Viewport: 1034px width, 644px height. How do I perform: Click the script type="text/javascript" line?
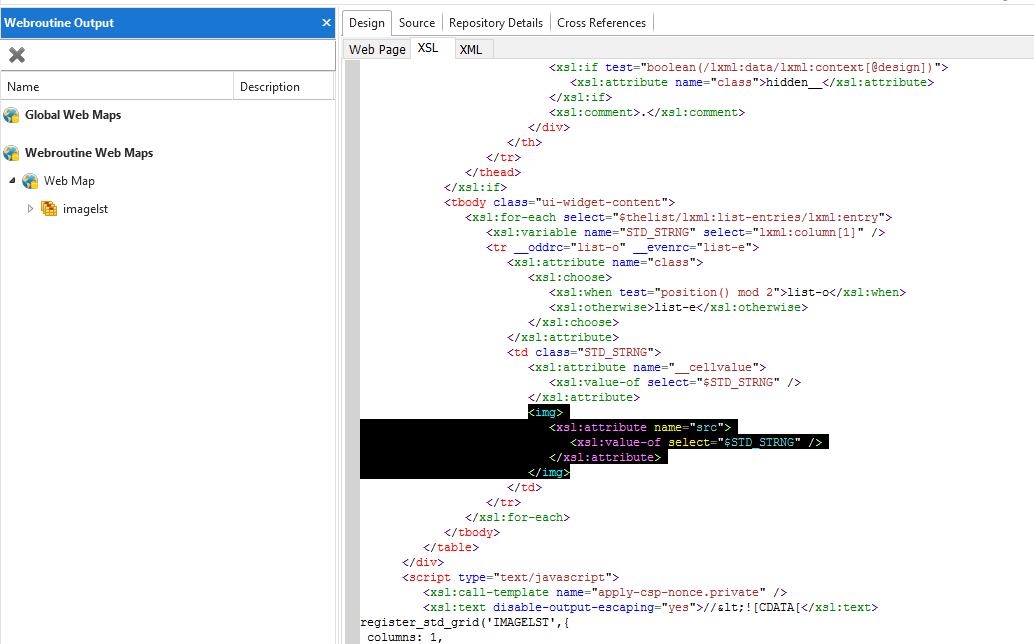tap(510, 577)
